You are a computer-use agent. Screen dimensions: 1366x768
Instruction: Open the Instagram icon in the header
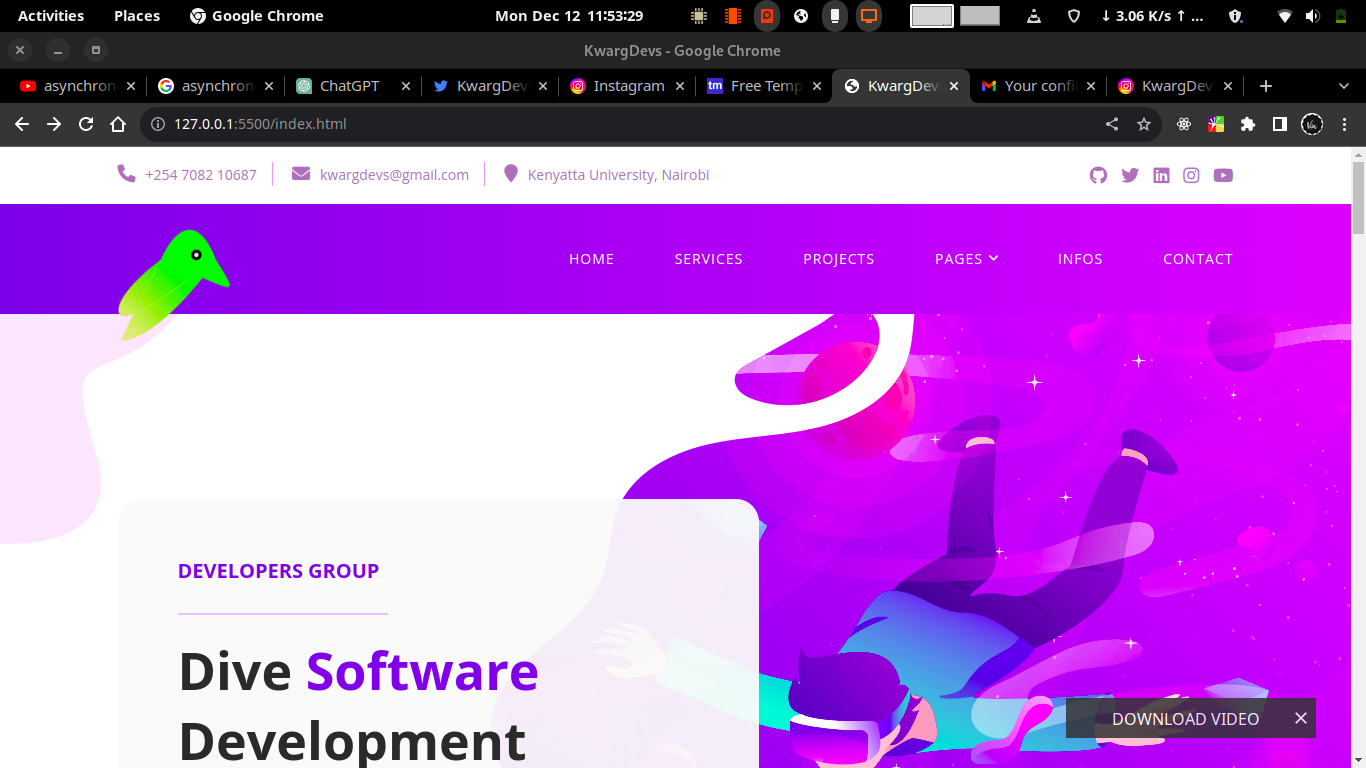click(x=1191, y=175)
